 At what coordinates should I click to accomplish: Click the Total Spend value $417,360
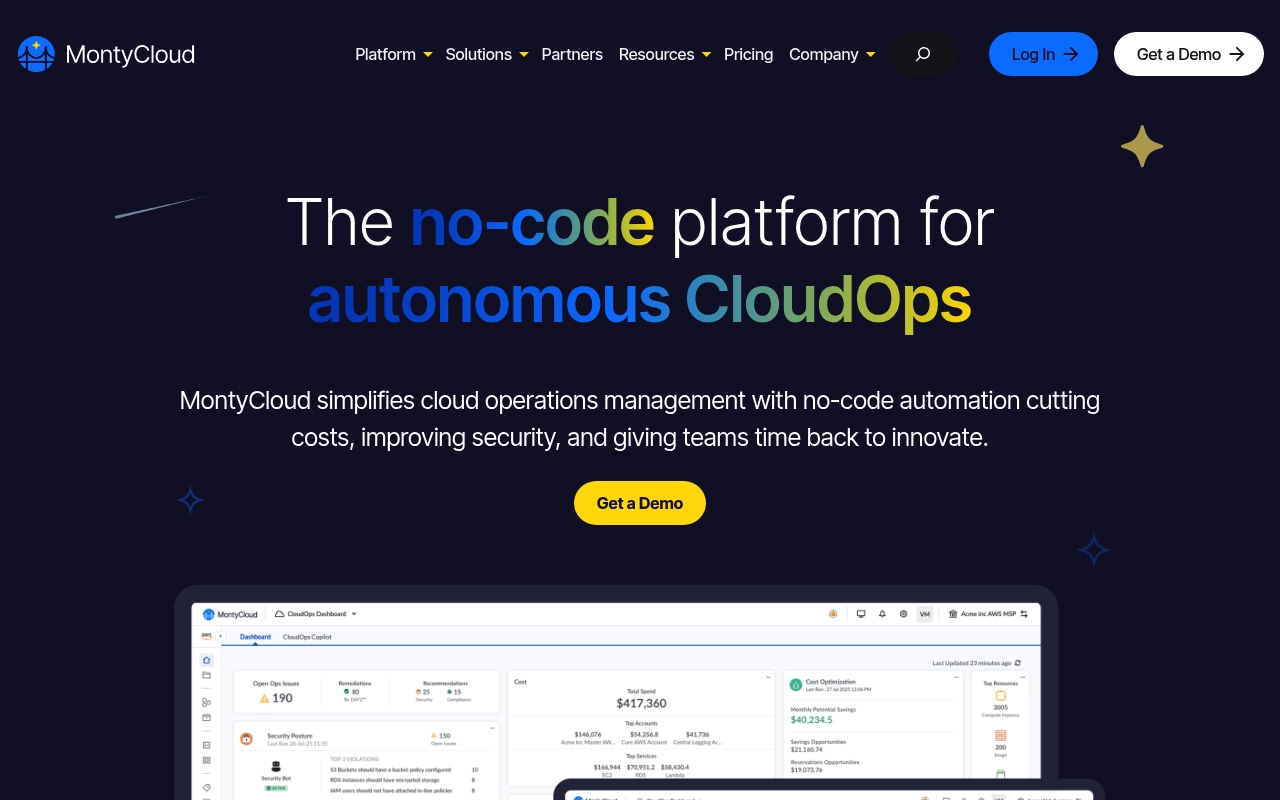pos(641,704)
